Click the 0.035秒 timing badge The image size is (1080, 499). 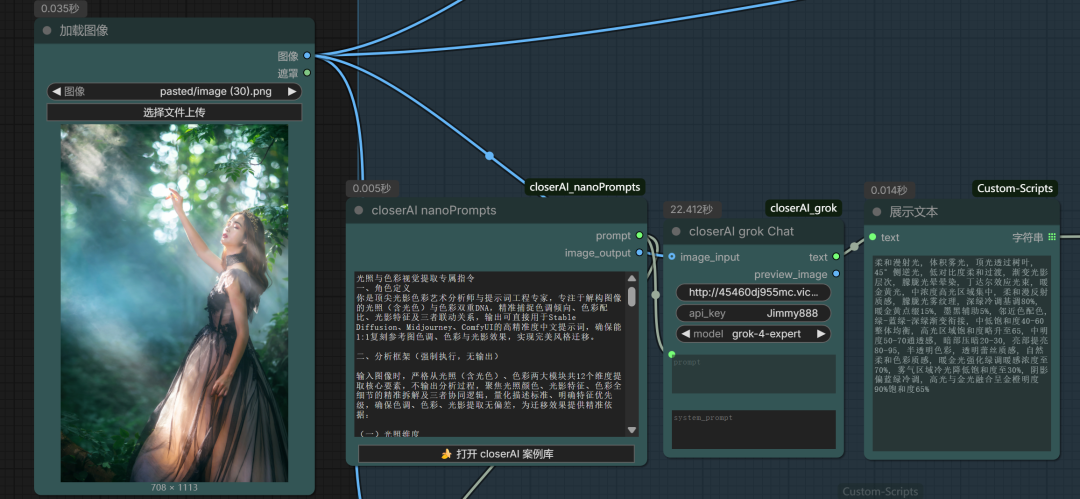tap(61, 9)
